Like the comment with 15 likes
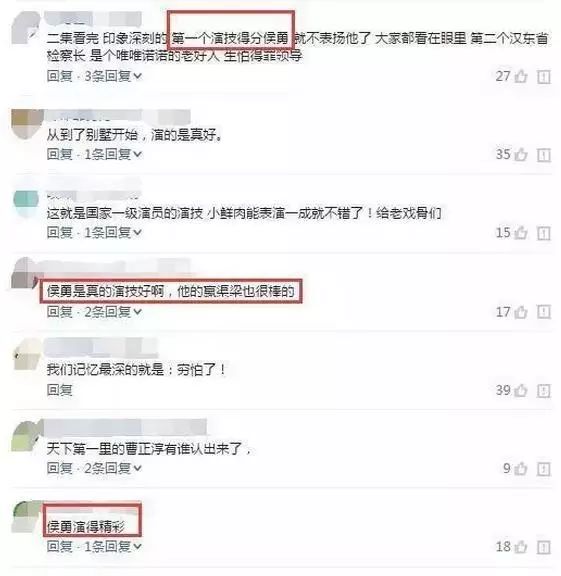 (x=521, y=233)
